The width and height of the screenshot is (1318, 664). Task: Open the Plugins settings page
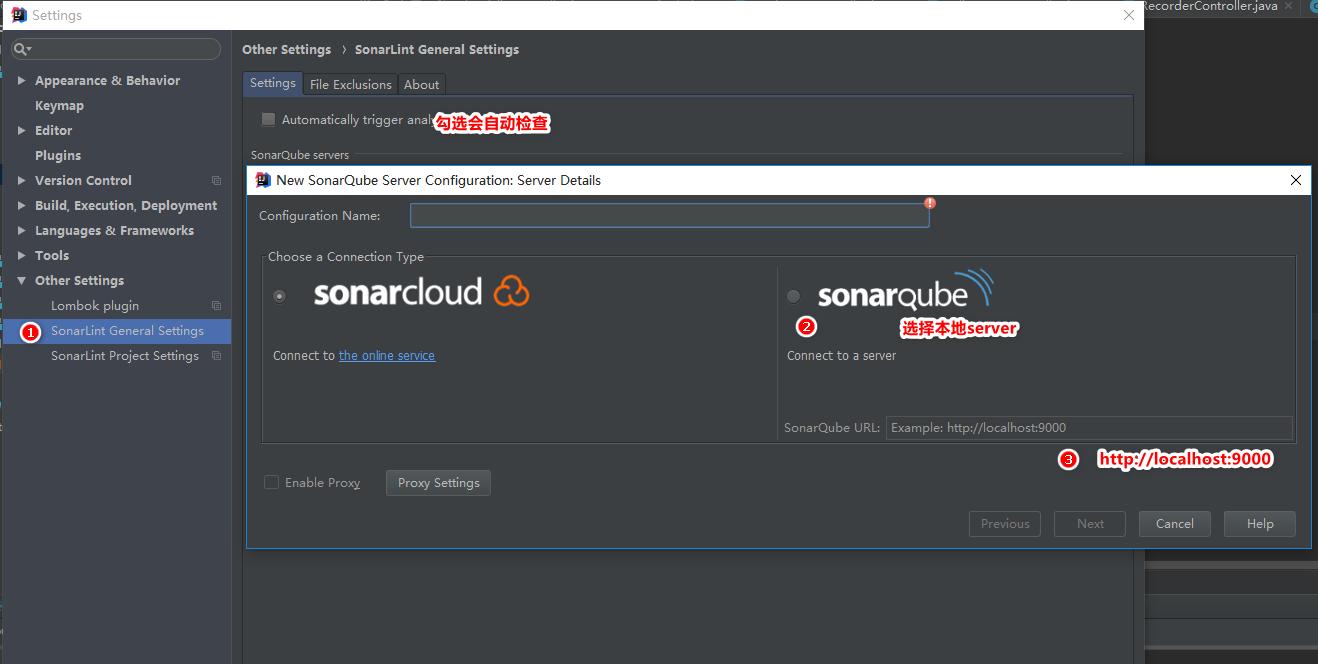[58, 156]
